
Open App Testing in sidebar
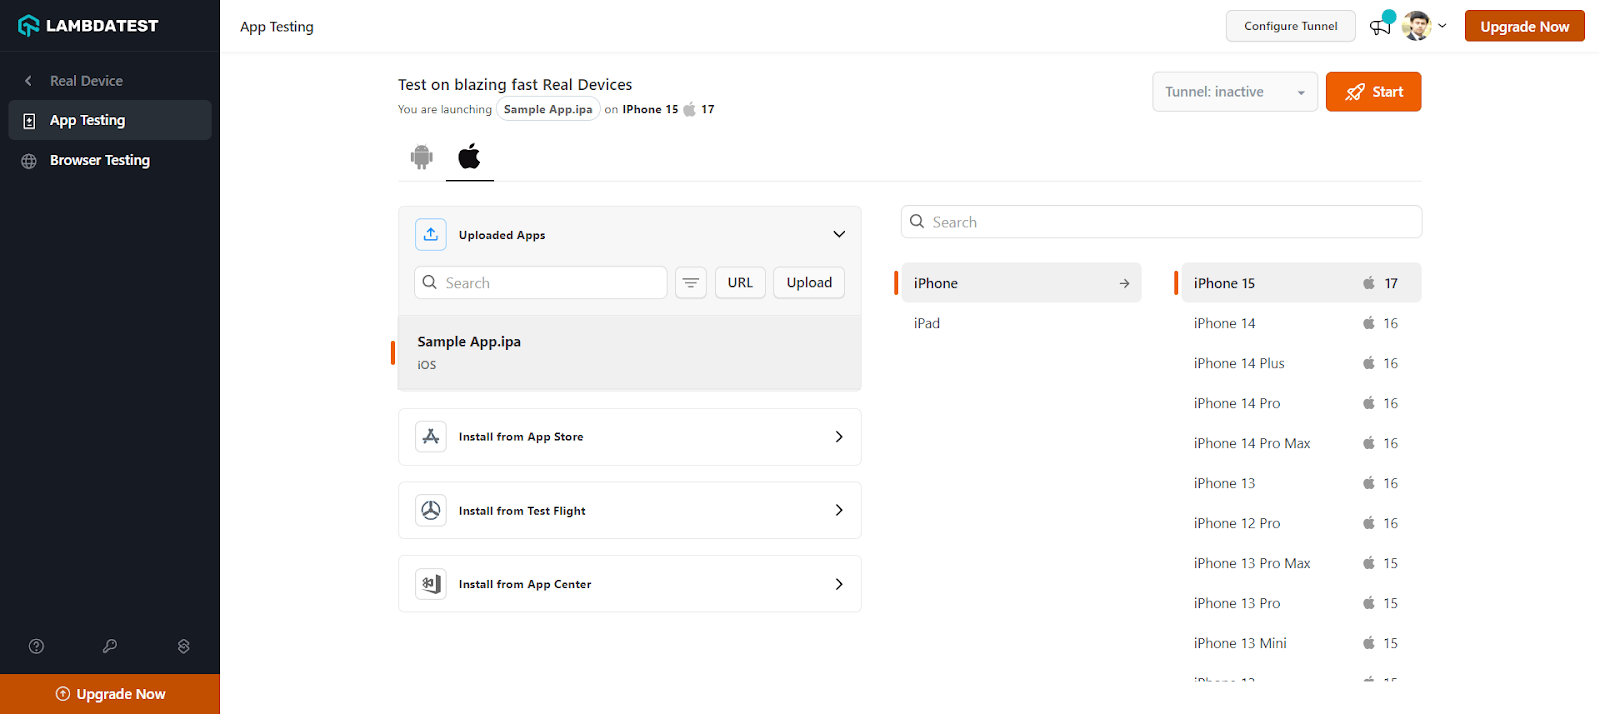(110, 120)
